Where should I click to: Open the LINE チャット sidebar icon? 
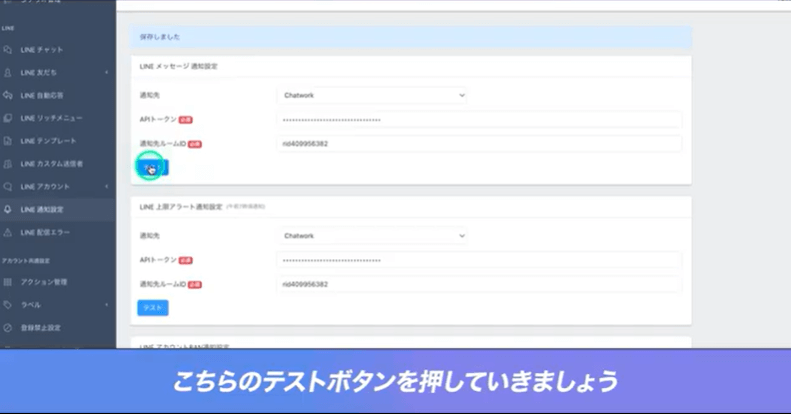[8, 49]
